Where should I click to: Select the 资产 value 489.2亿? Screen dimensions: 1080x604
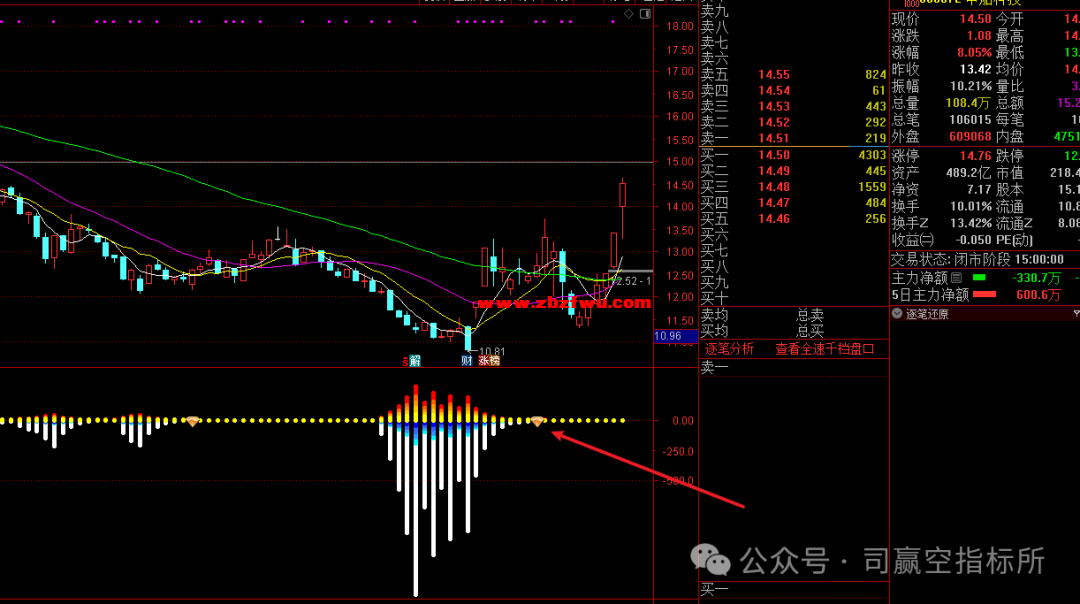tap(968, 172)
